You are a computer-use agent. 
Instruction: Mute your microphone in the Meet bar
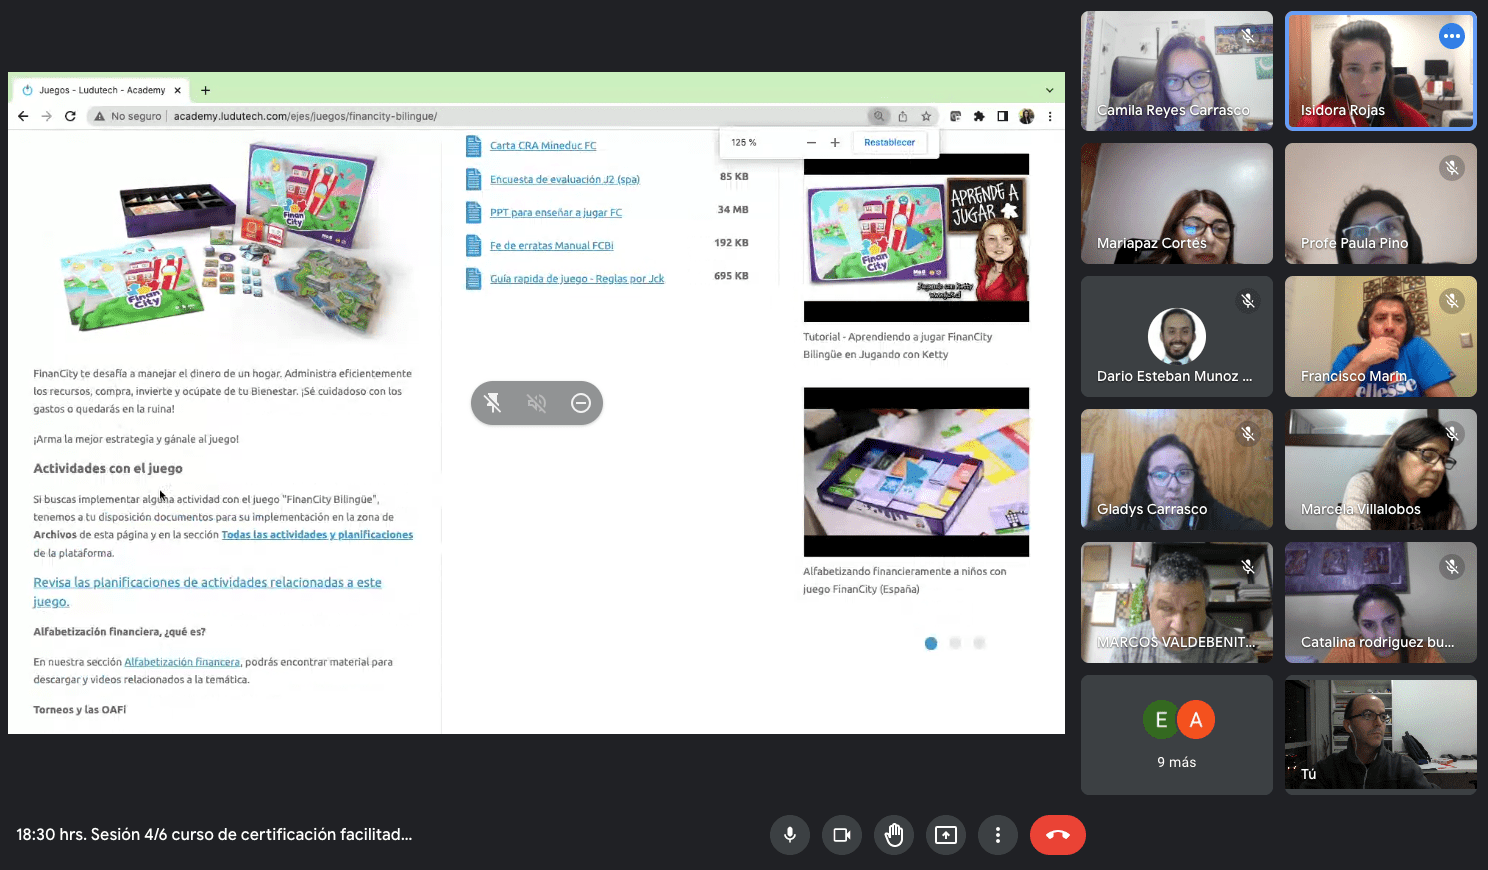pyautogui.click(x=790, y=835)
